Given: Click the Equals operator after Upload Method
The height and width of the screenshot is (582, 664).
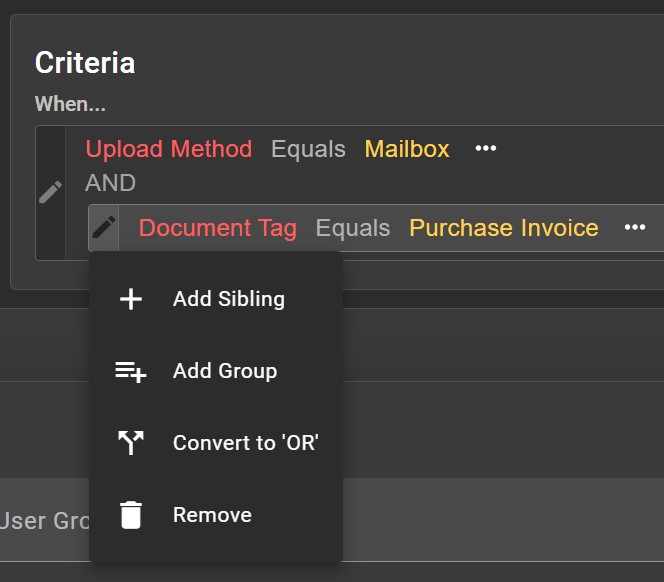Looking at the screenshot, I should click(x=308, y=149).
